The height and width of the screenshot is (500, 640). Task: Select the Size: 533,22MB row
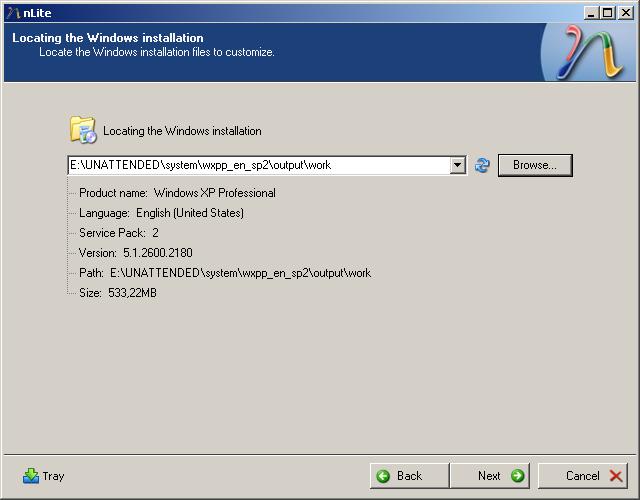[118, 293]
